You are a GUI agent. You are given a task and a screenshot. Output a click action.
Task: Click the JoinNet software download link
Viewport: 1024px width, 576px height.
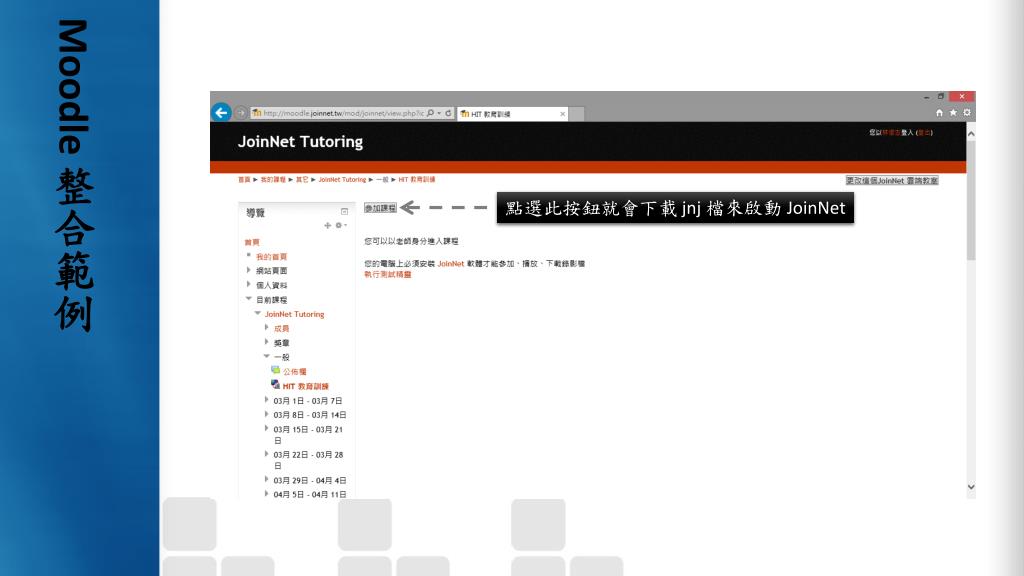point(451,264)
